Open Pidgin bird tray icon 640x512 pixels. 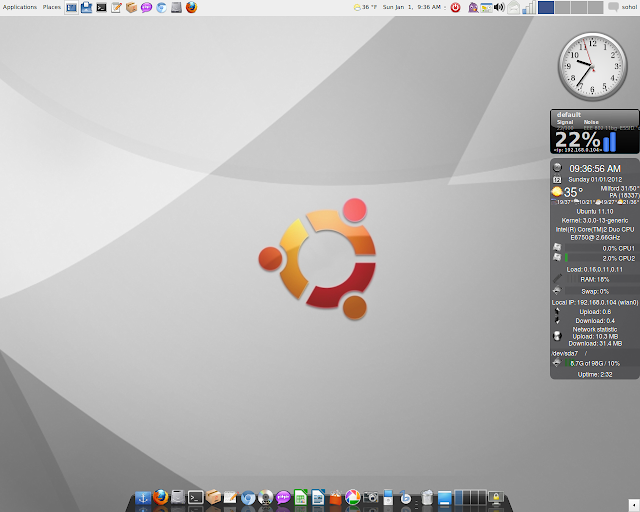point(473,7)
